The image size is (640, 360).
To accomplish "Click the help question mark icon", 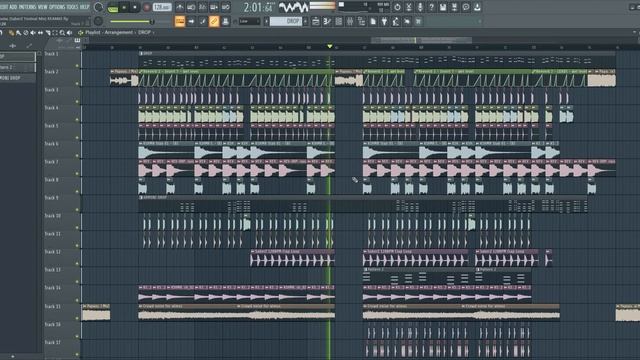I will pyautogui.click(x=431, y=7).
